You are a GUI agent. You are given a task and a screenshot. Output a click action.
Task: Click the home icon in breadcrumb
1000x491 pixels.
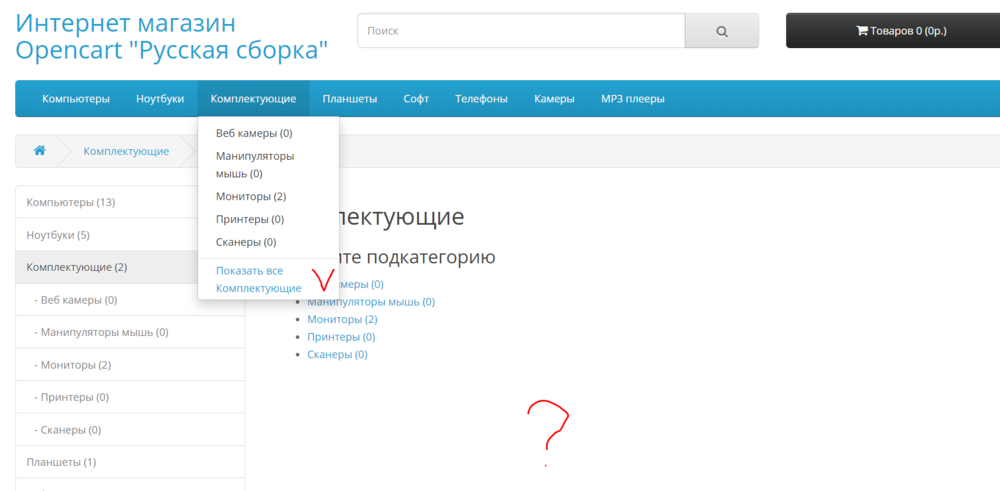(40, 151)
